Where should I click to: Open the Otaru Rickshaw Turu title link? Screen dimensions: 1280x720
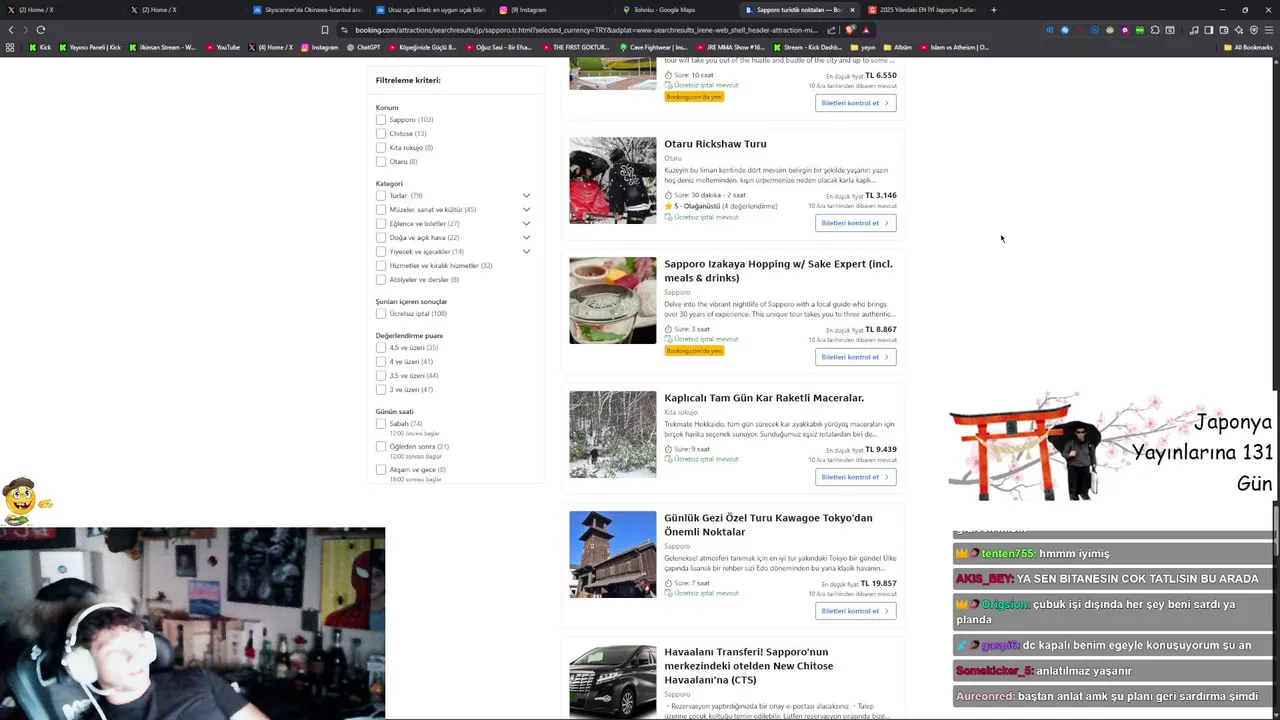click(715, 144)
